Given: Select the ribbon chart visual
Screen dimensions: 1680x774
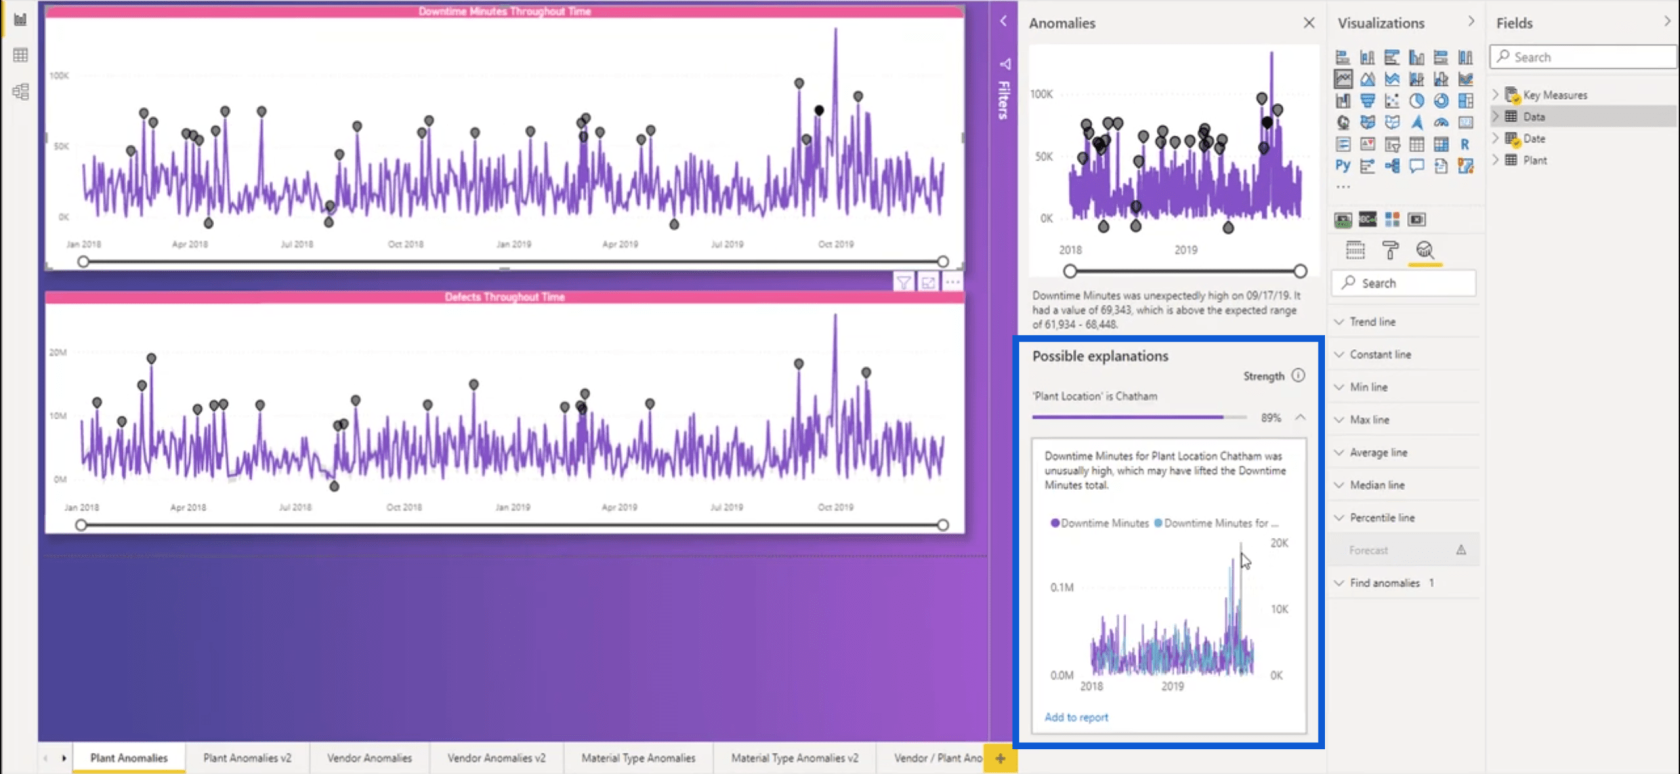Looking at the screenshot, I should (x=1465, y=79).
